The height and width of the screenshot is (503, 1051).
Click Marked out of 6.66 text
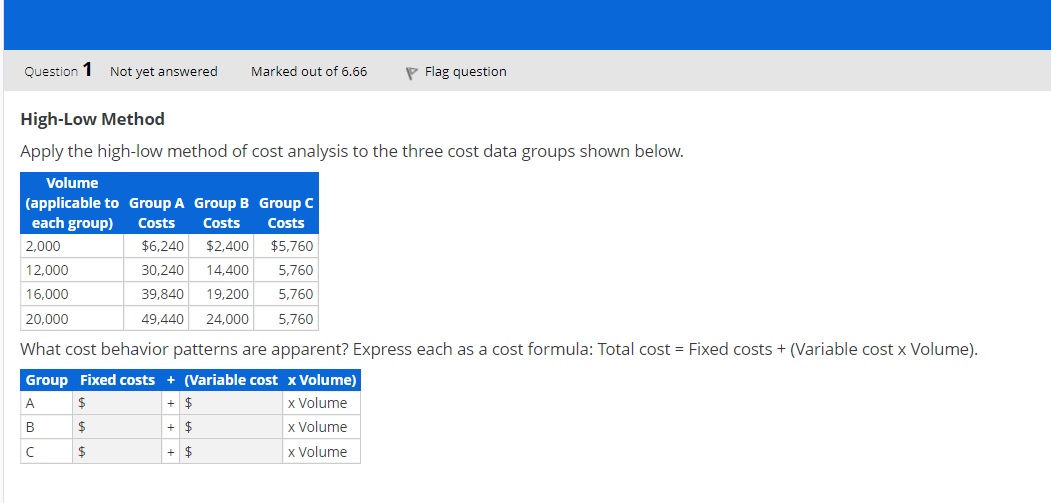pyautogui.click(x=309, y=71)
